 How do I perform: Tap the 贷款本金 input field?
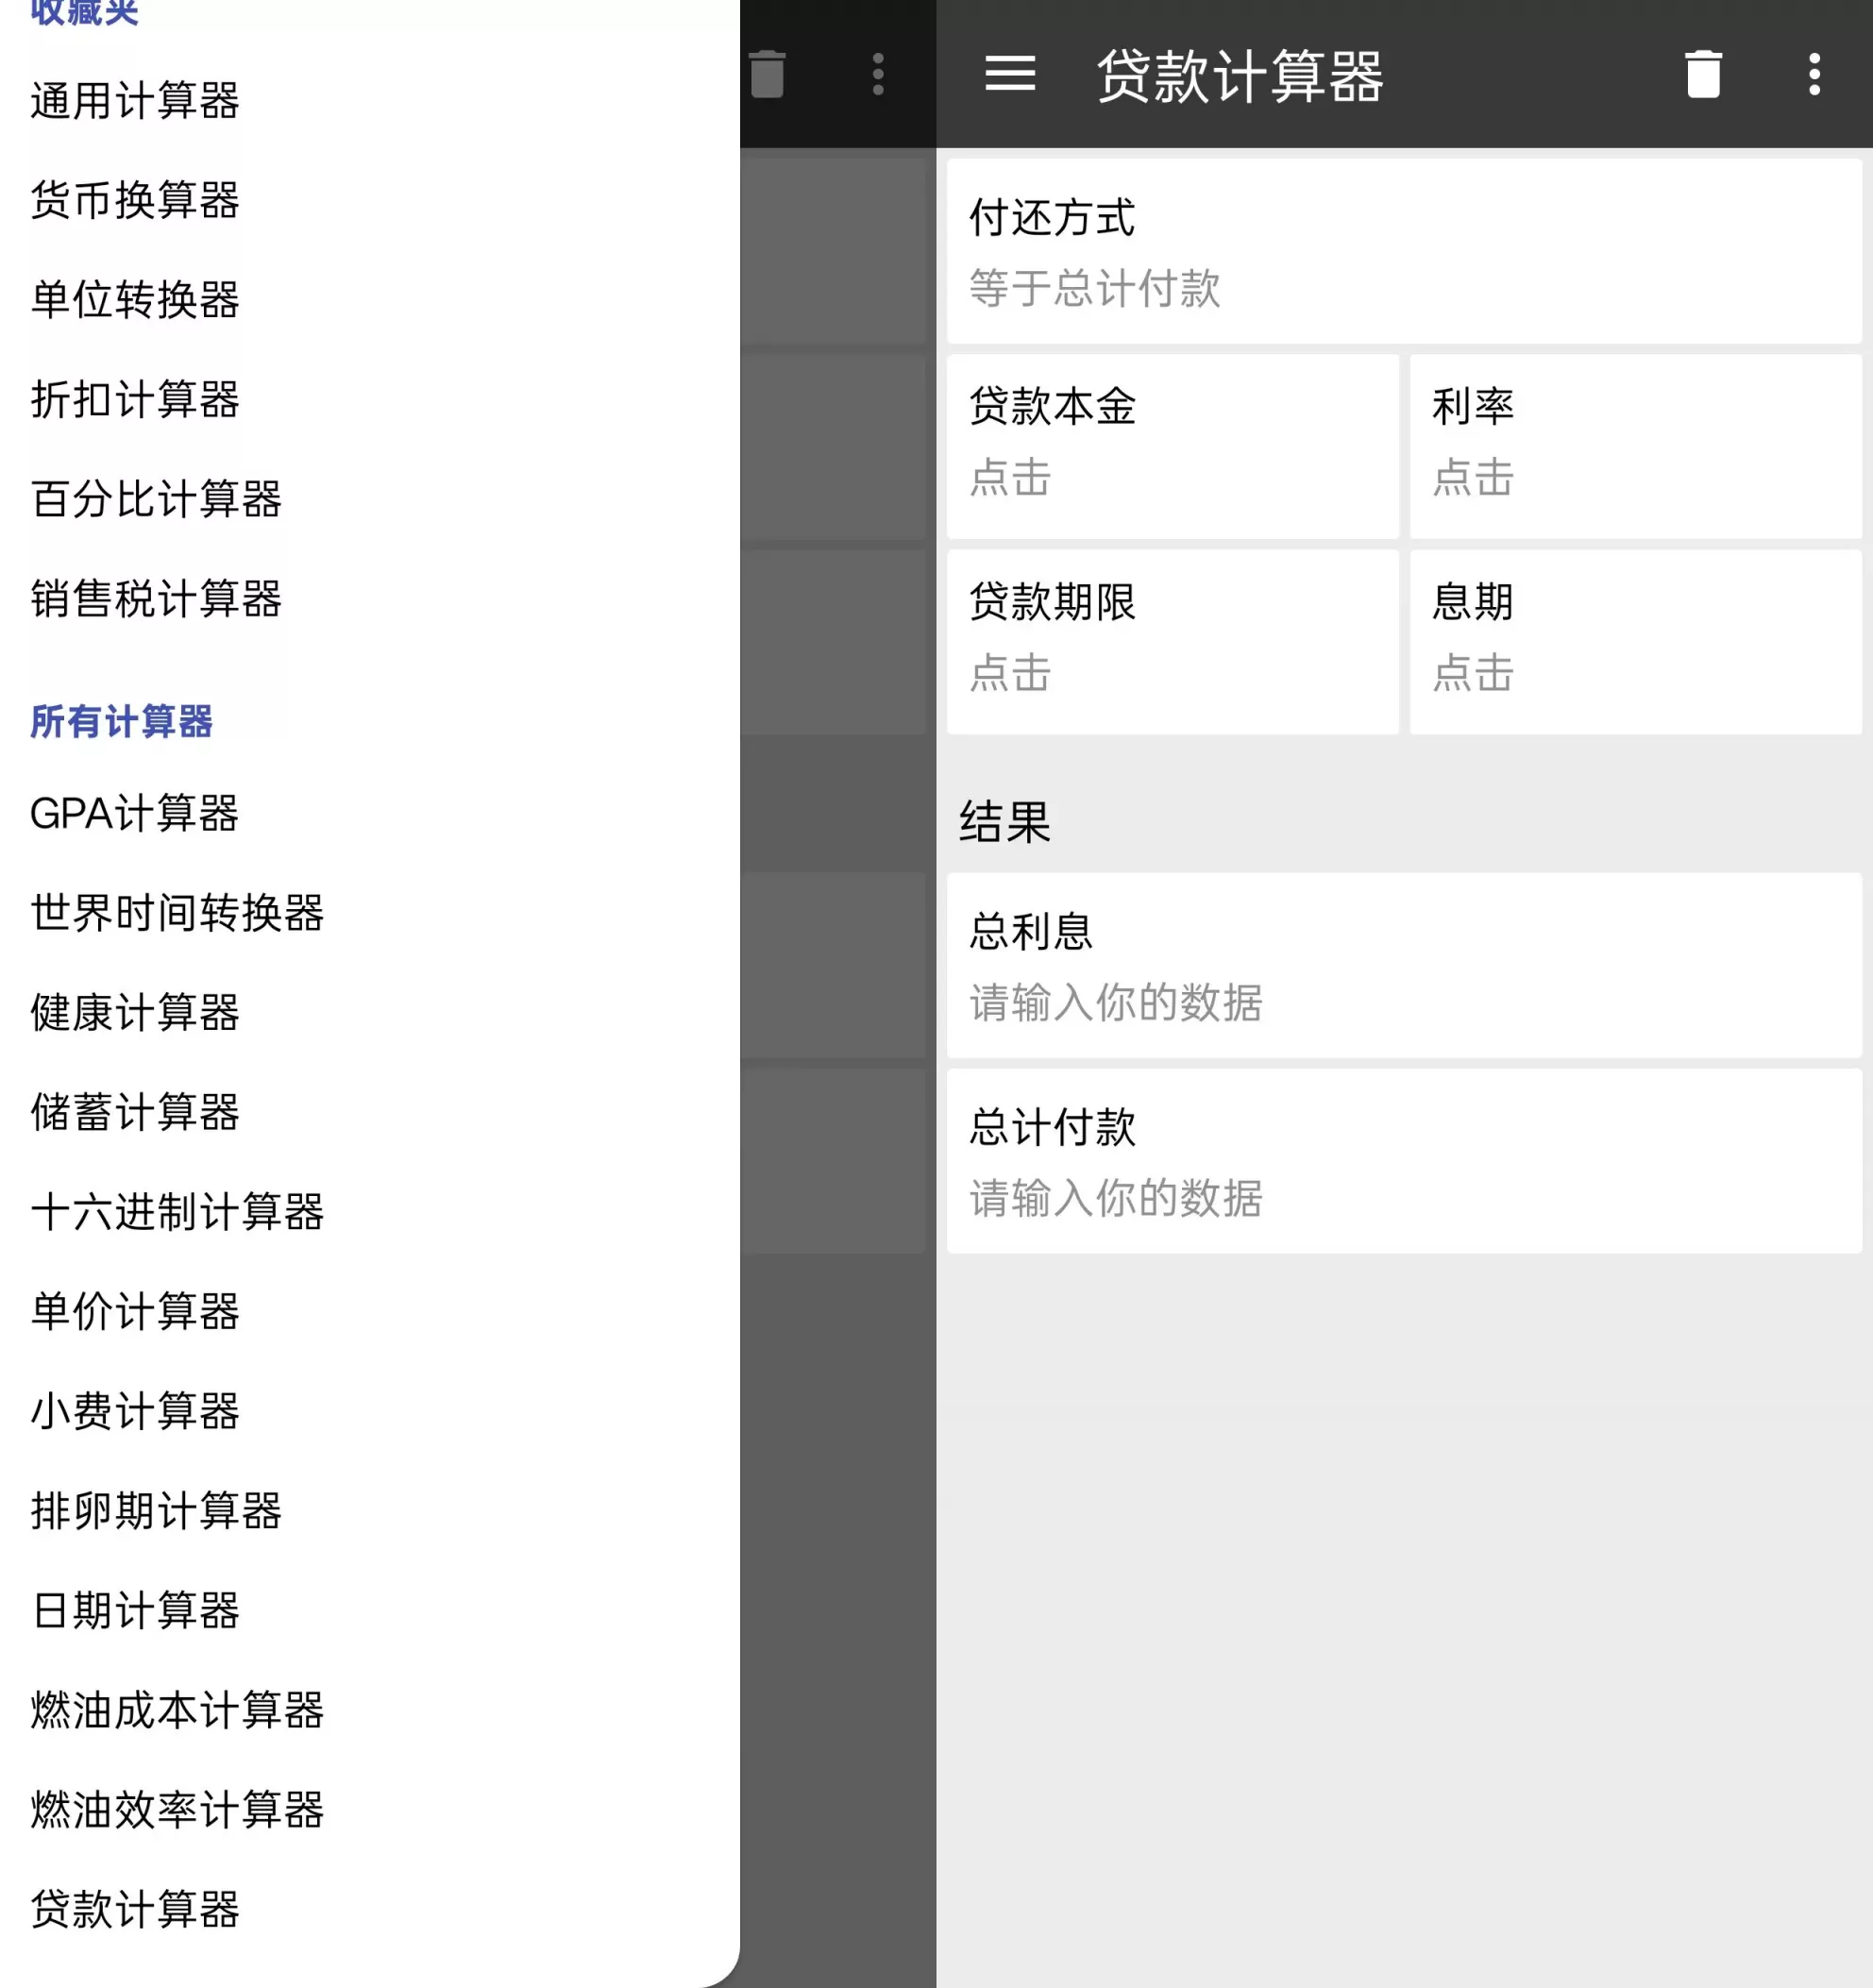[x=1170, y=445]
